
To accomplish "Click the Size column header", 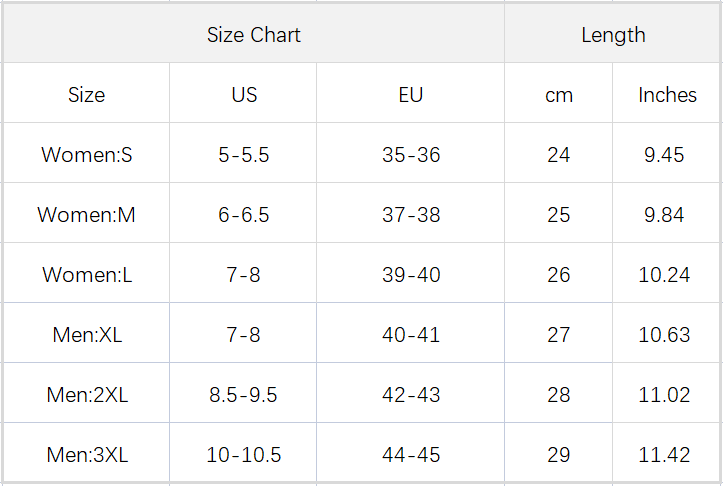I will (86, 95).
